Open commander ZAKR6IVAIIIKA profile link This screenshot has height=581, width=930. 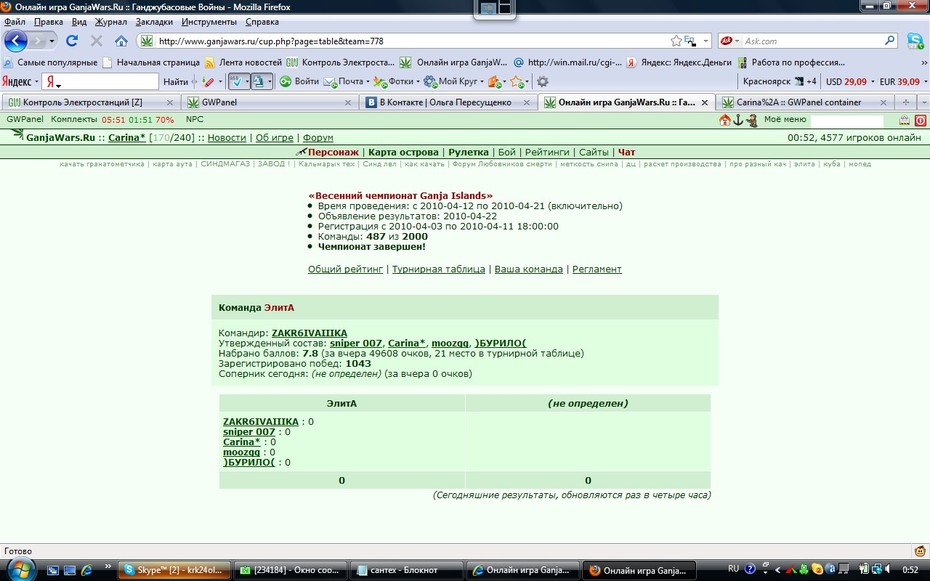[309, 333]
